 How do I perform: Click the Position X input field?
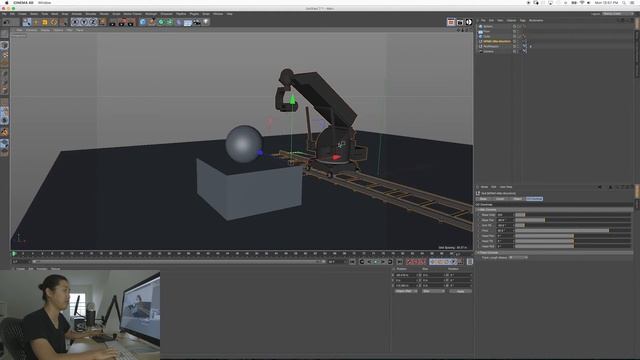[x=406, y=275]
